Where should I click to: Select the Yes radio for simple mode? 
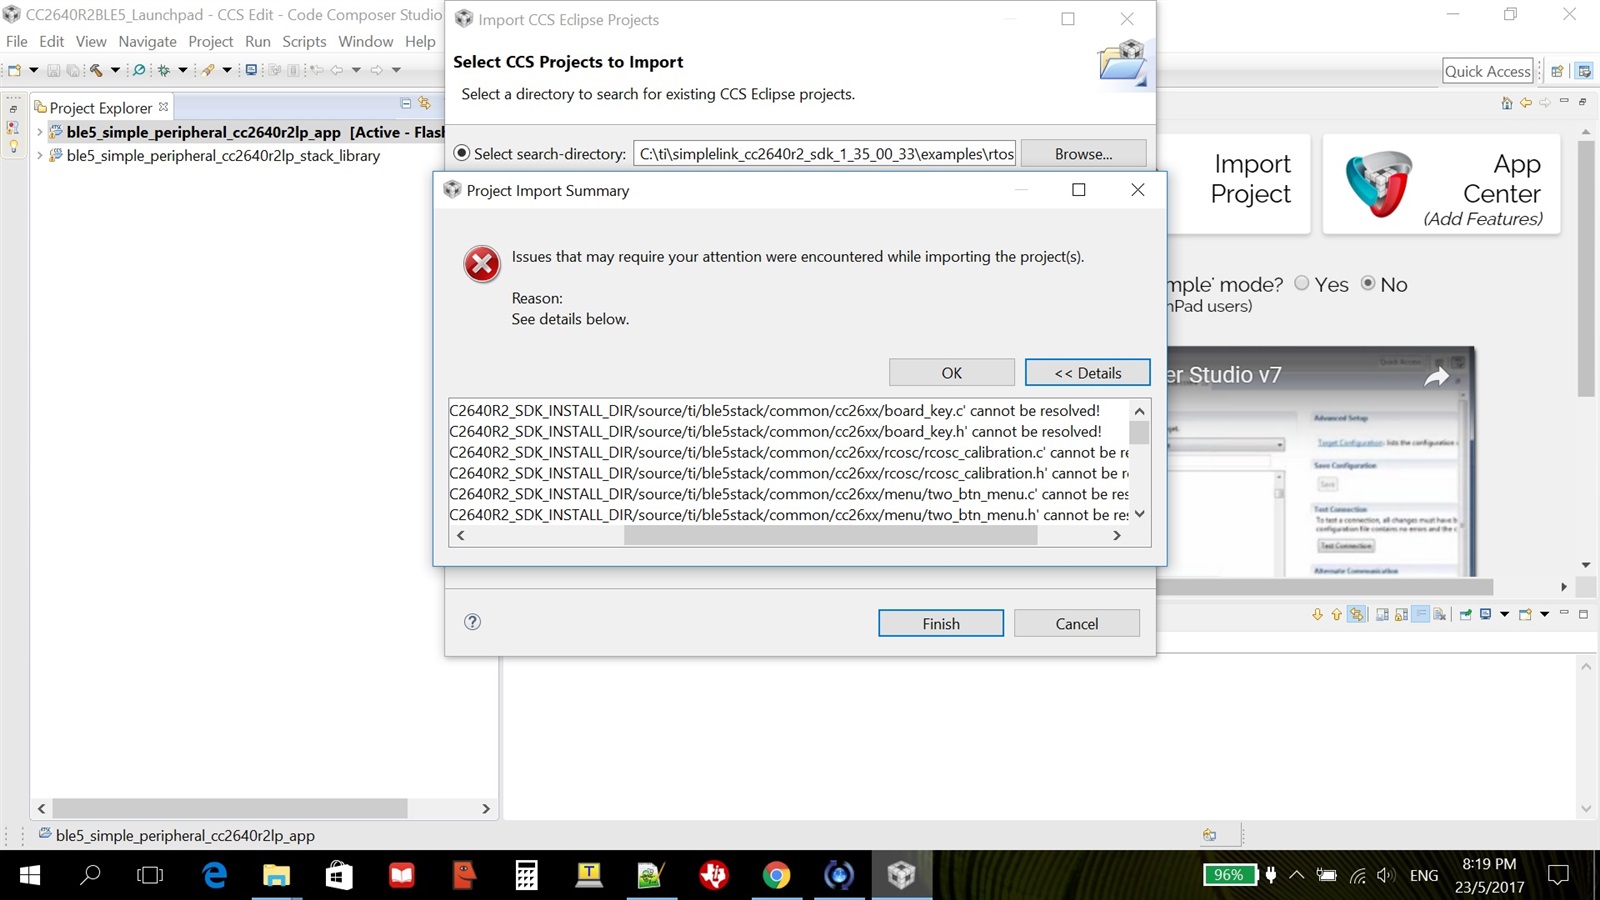coord(1302,283)
